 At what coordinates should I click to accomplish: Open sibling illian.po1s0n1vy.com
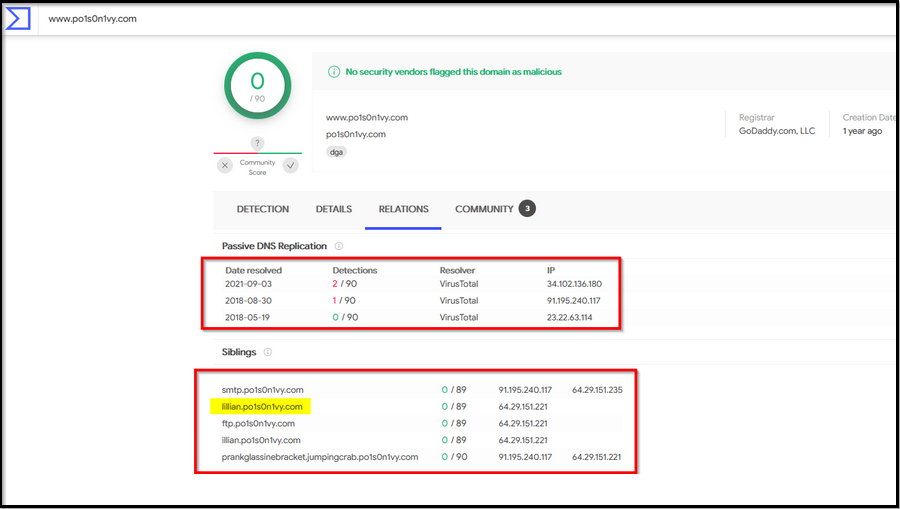point(261,440)
